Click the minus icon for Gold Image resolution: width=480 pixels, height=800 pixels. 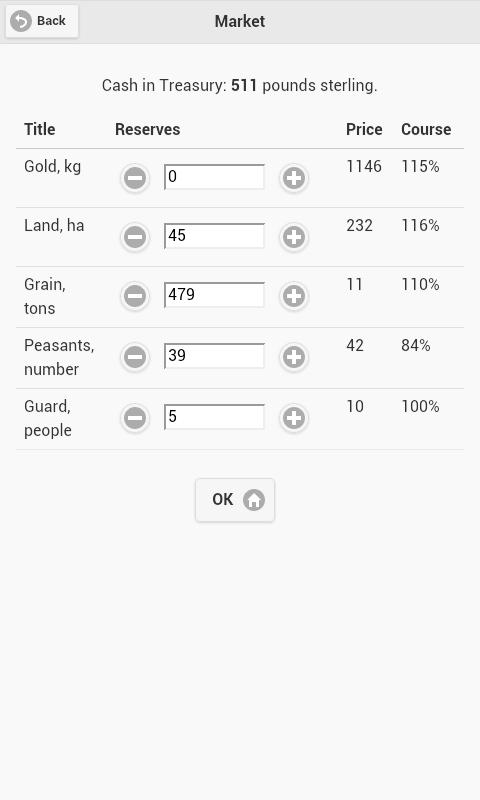pos(135,178)
